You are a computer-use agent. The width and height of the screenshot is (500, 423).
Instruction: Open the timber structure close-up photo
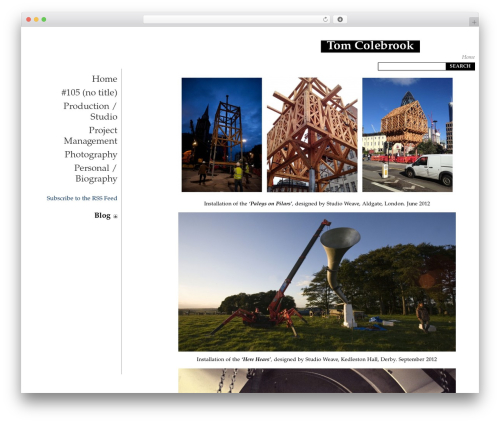click(312, 135)
